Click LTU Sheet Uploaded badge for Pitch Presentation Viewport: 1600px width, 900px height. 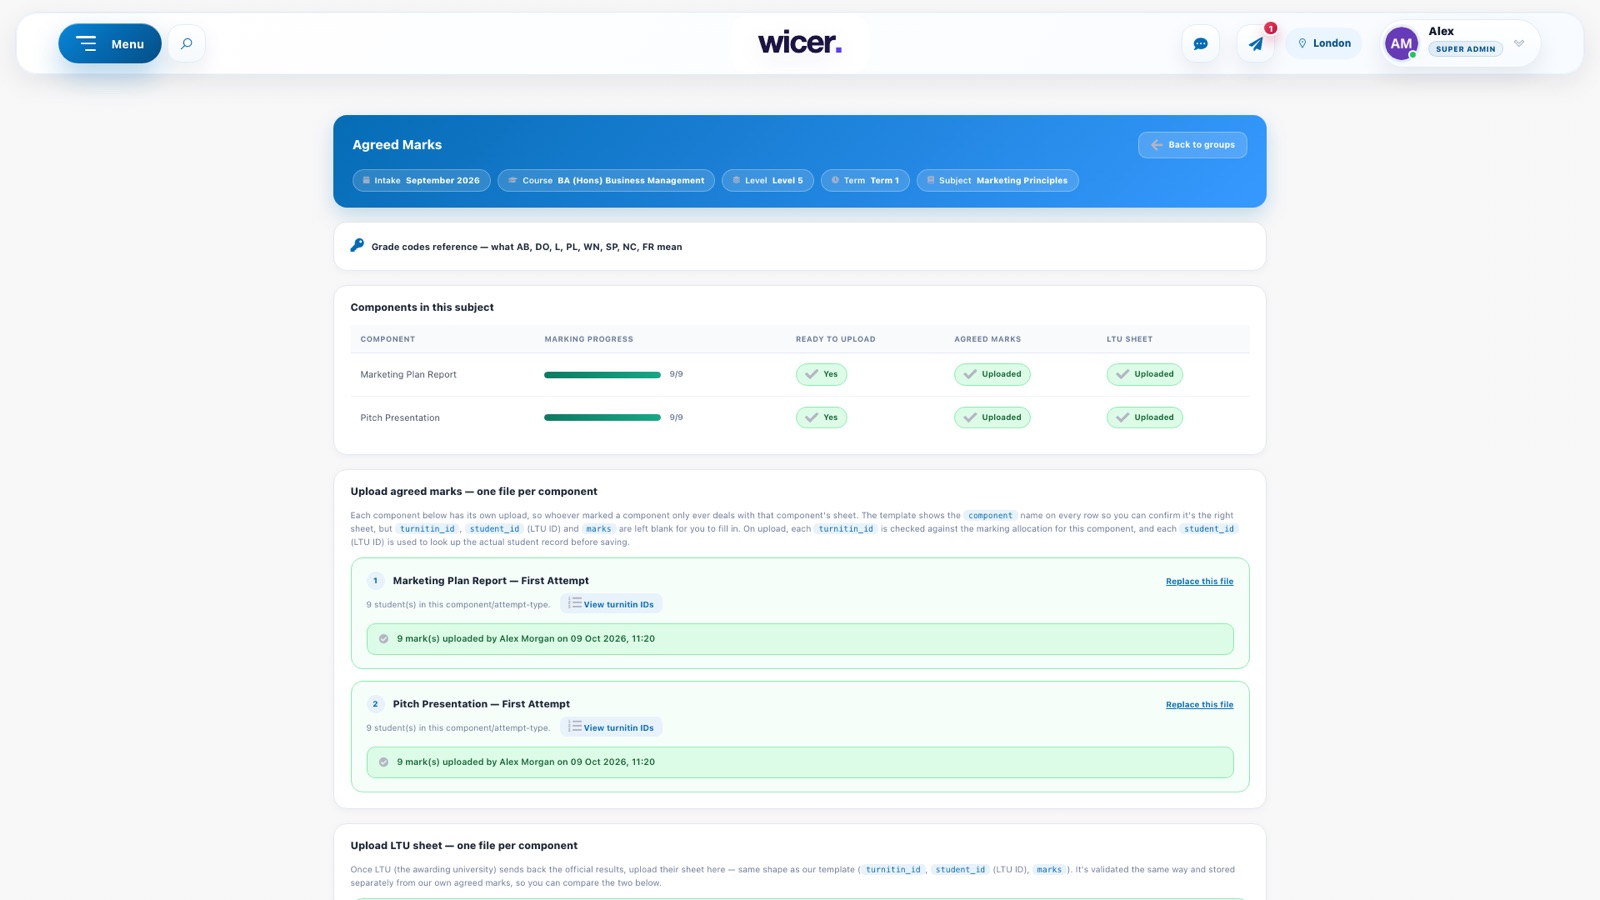pyautogui.click(x=1144, y=418)
